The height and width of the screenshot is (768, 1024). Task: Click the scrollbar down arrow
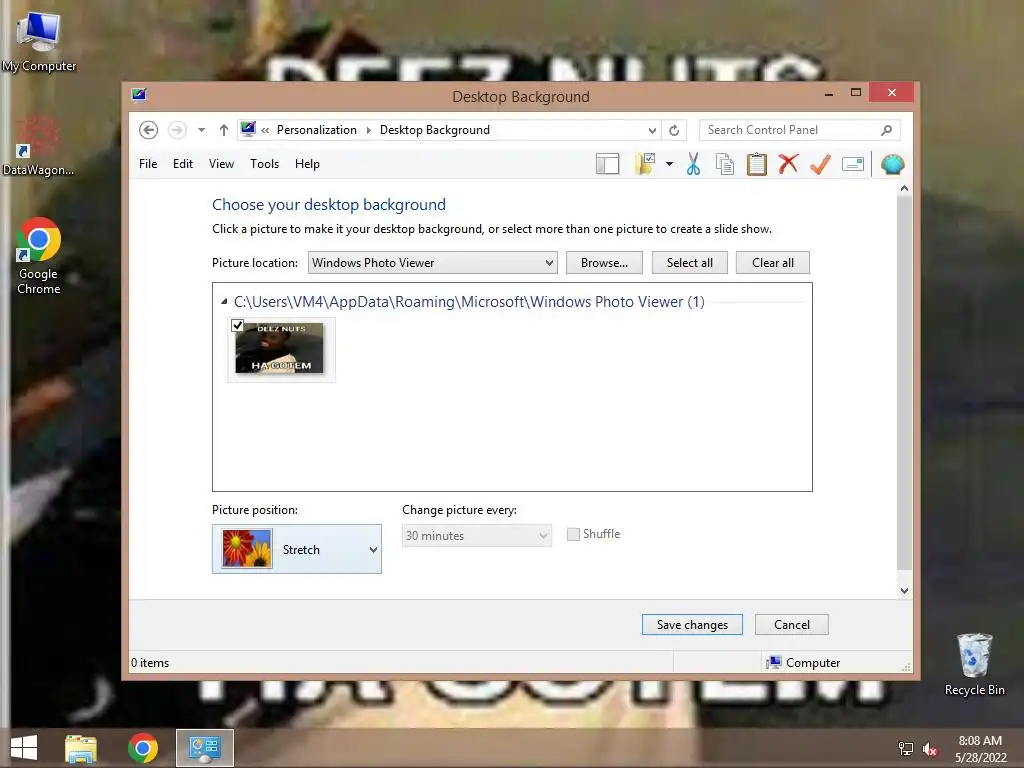[904, 590]
